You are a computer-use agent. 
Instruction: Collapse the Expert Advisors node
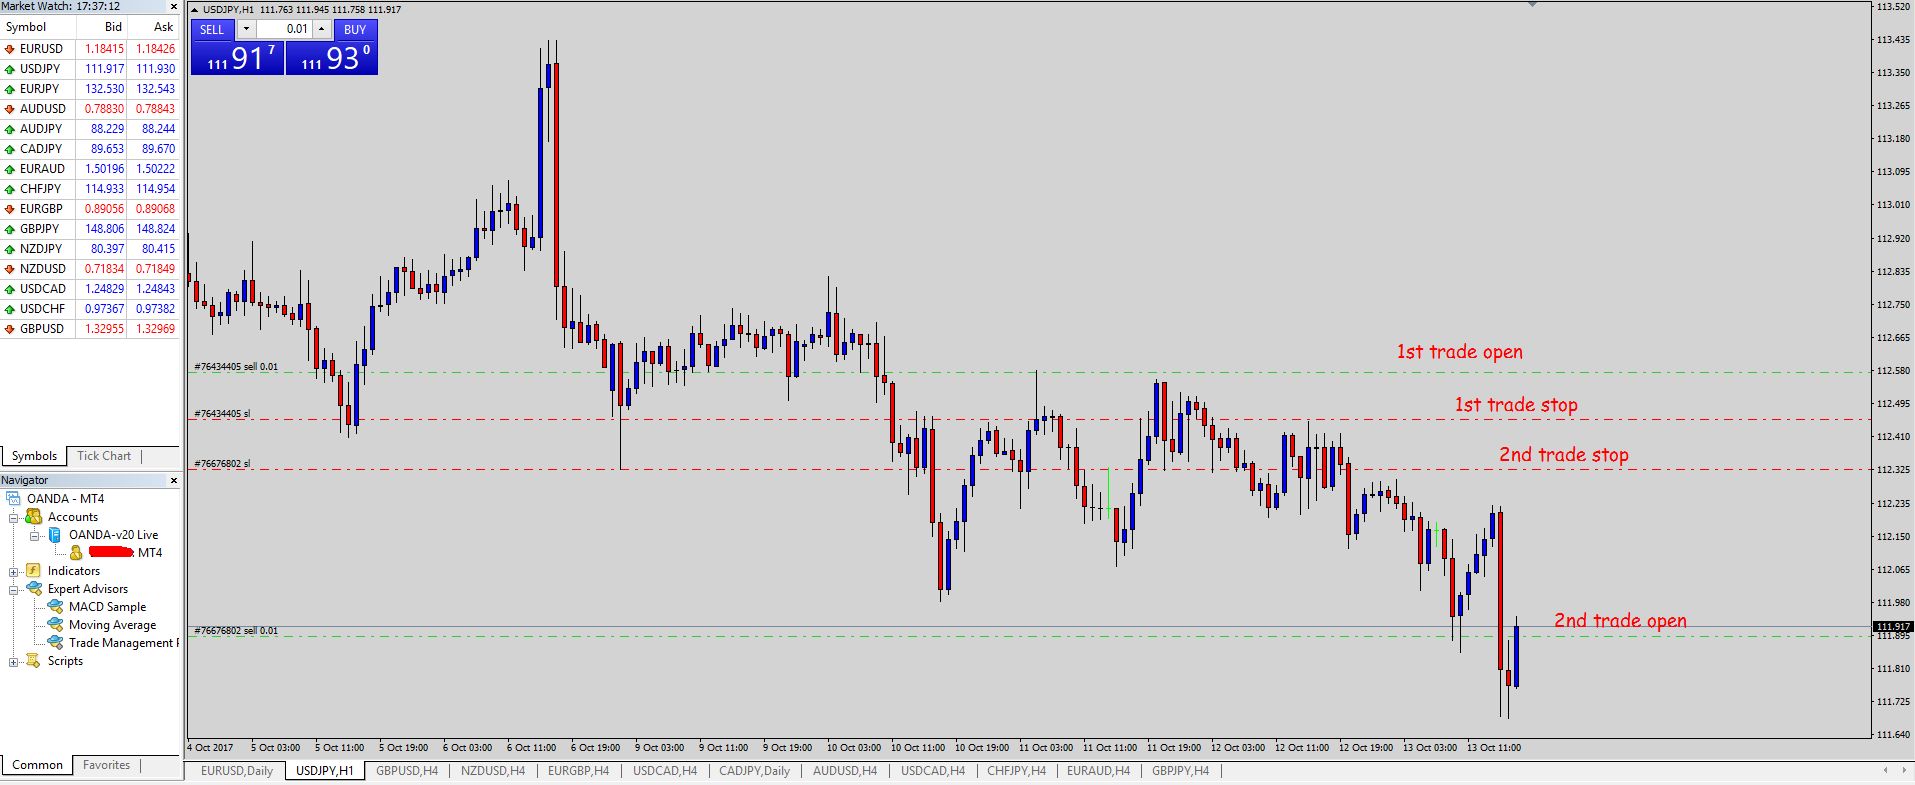click(x=14, y=590)
